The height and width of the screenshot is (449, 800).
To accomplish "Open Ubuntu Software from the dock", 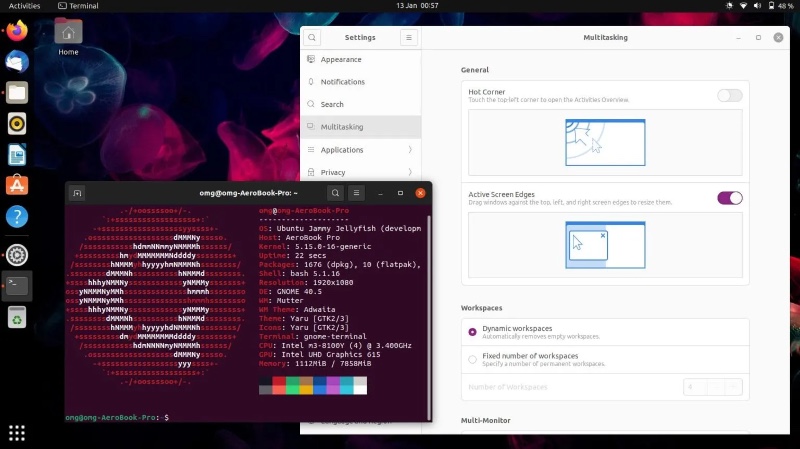I will tap(17, 185).
